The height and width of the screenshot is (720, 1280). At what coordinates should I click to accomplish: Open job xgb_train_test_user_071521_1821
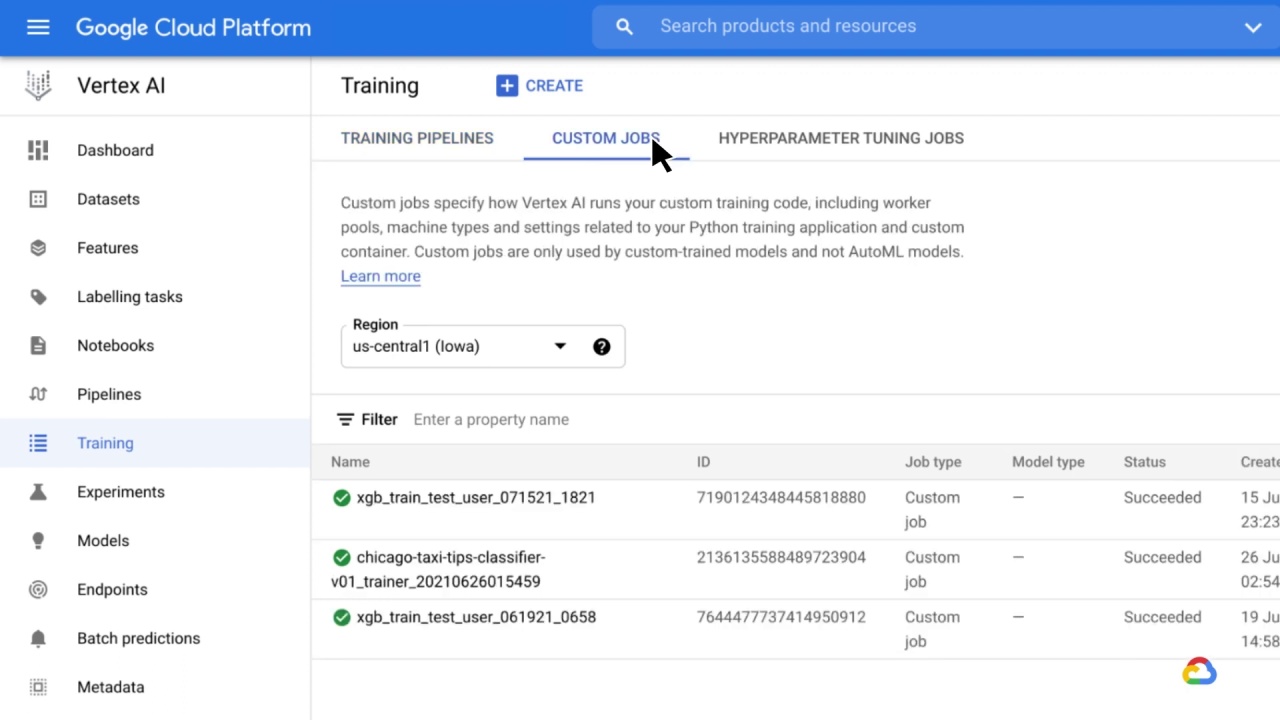476,498
